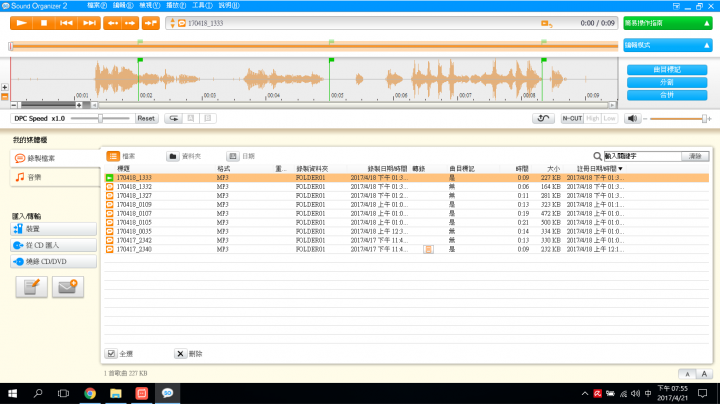Open the 編輯 Edit menu
720x405 pixels.
pyautogui.click(x=123, y=6)
